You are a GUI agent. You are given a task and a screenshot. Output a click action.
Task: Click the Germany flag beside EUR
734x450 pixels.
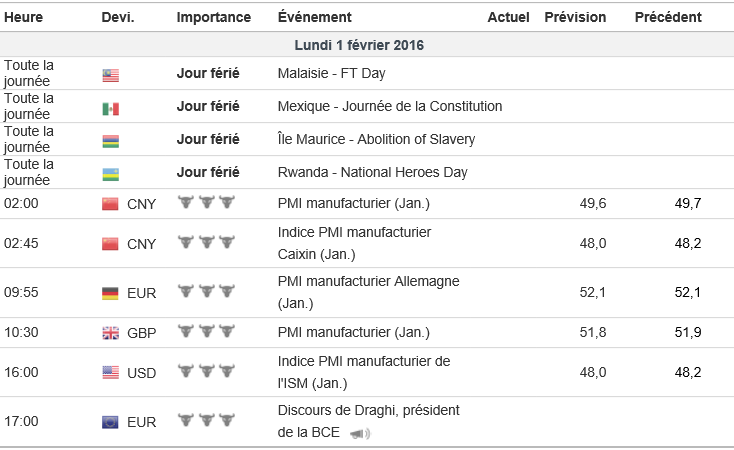(x=110, y=292)
